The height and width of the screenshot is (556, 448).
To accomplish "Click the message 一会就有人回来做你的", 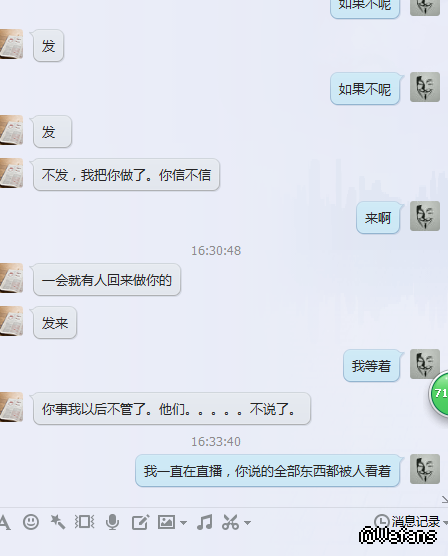I will [x=107, y=280].
